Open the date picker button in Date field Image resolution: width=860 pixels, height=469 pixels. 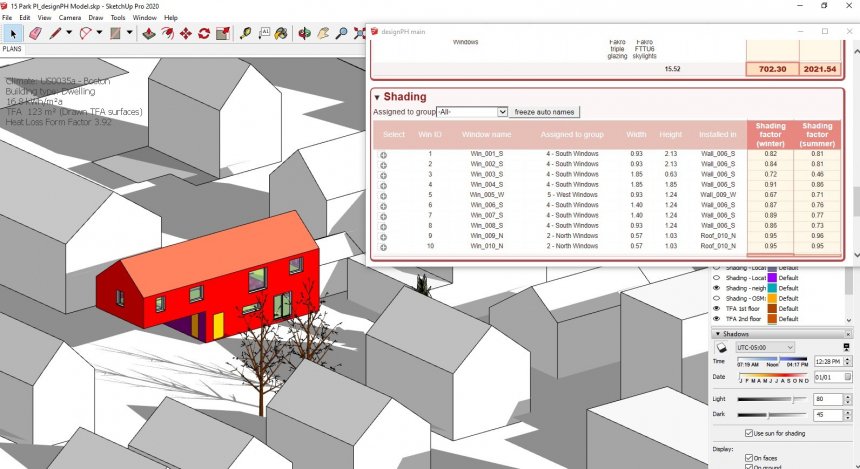(x=847, y=377)
